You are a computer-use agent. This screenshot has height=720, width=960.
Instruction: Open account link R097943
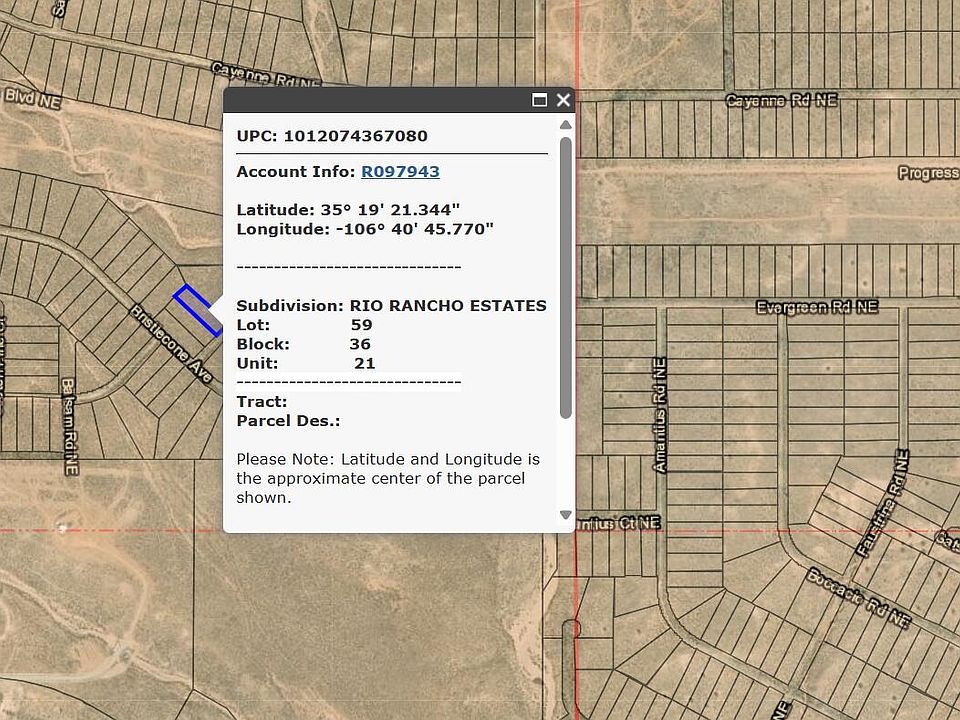click(x=400, y=171)
